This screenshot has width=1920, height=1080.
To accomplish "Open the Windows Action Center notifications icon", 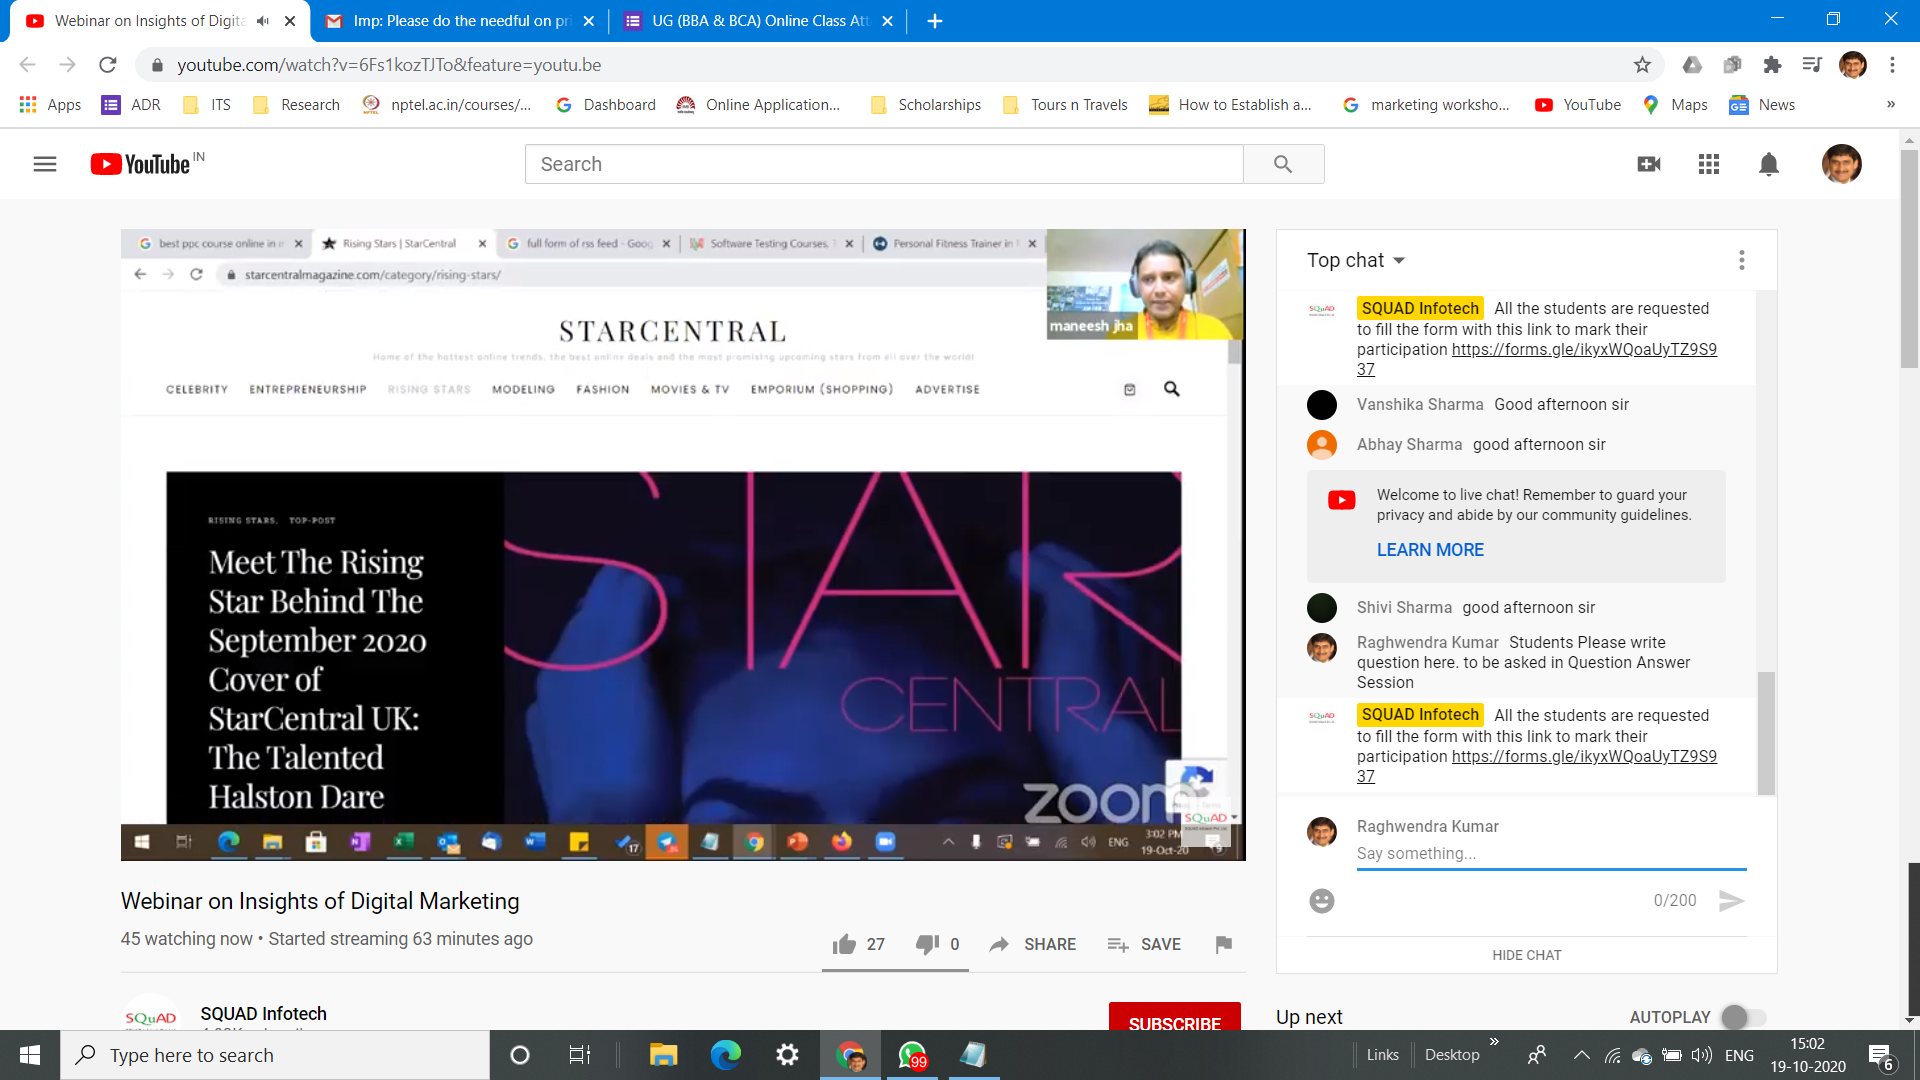I will [1880, 1055].
